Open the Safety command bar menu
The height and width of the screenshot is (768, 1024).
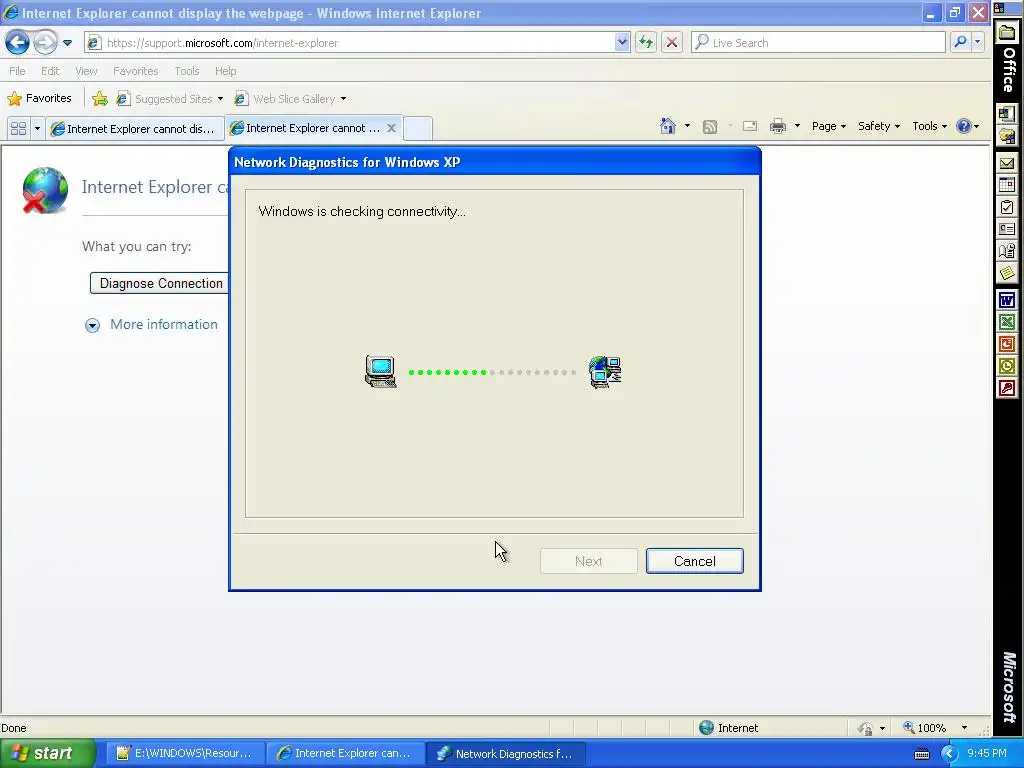[x=878, y=126]
